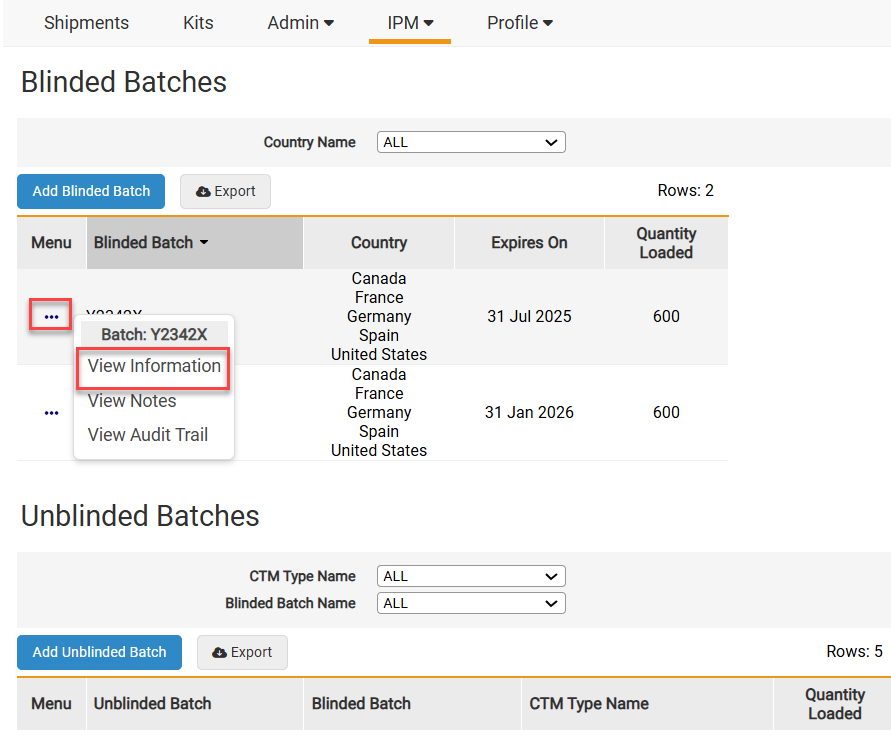Screen dimensions: 891x738
Task: Open the IPM navigation menu
Action: (x=410, y=22)
